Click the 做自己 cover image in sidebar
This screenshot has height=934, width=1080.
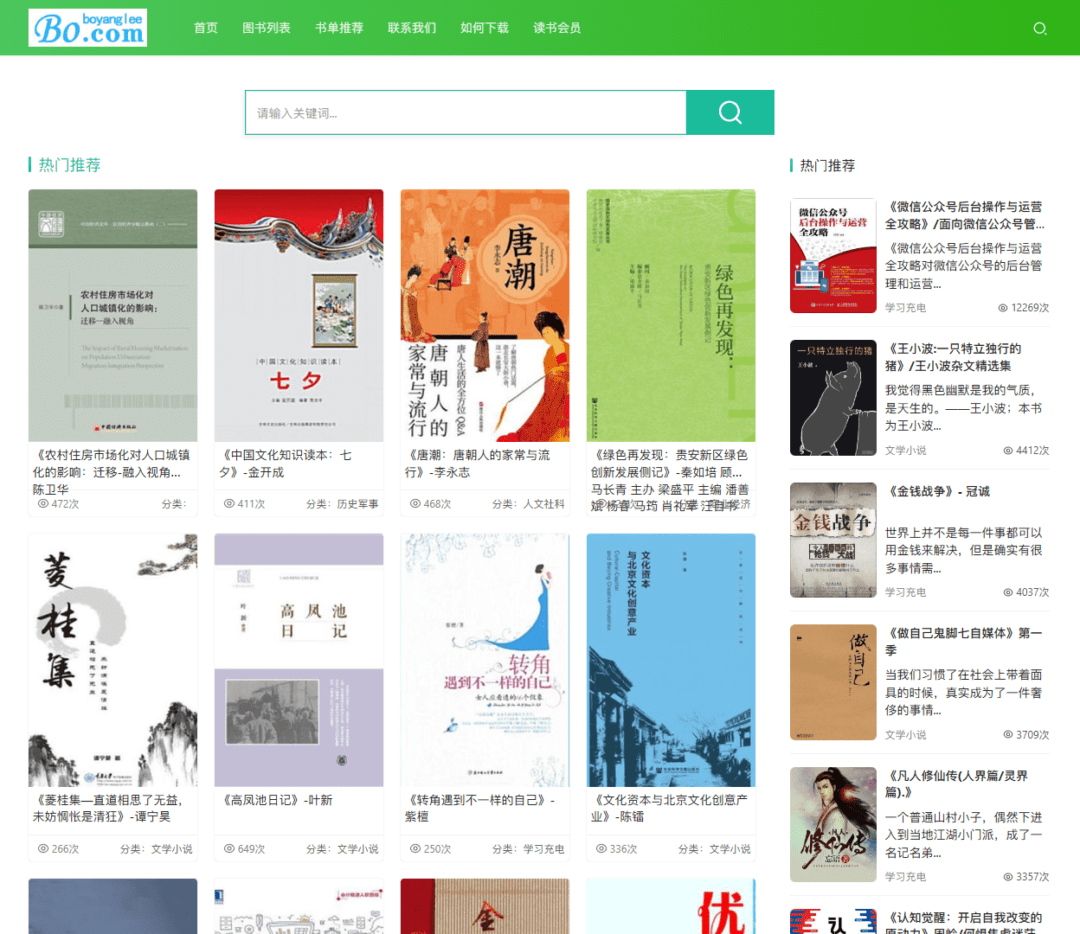point(833,682)
